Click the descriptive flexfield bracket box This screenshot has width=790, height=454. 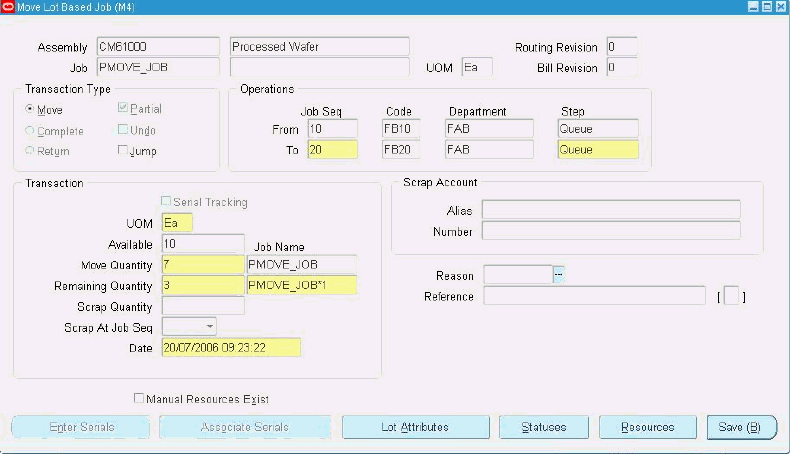tap(732, 296)
